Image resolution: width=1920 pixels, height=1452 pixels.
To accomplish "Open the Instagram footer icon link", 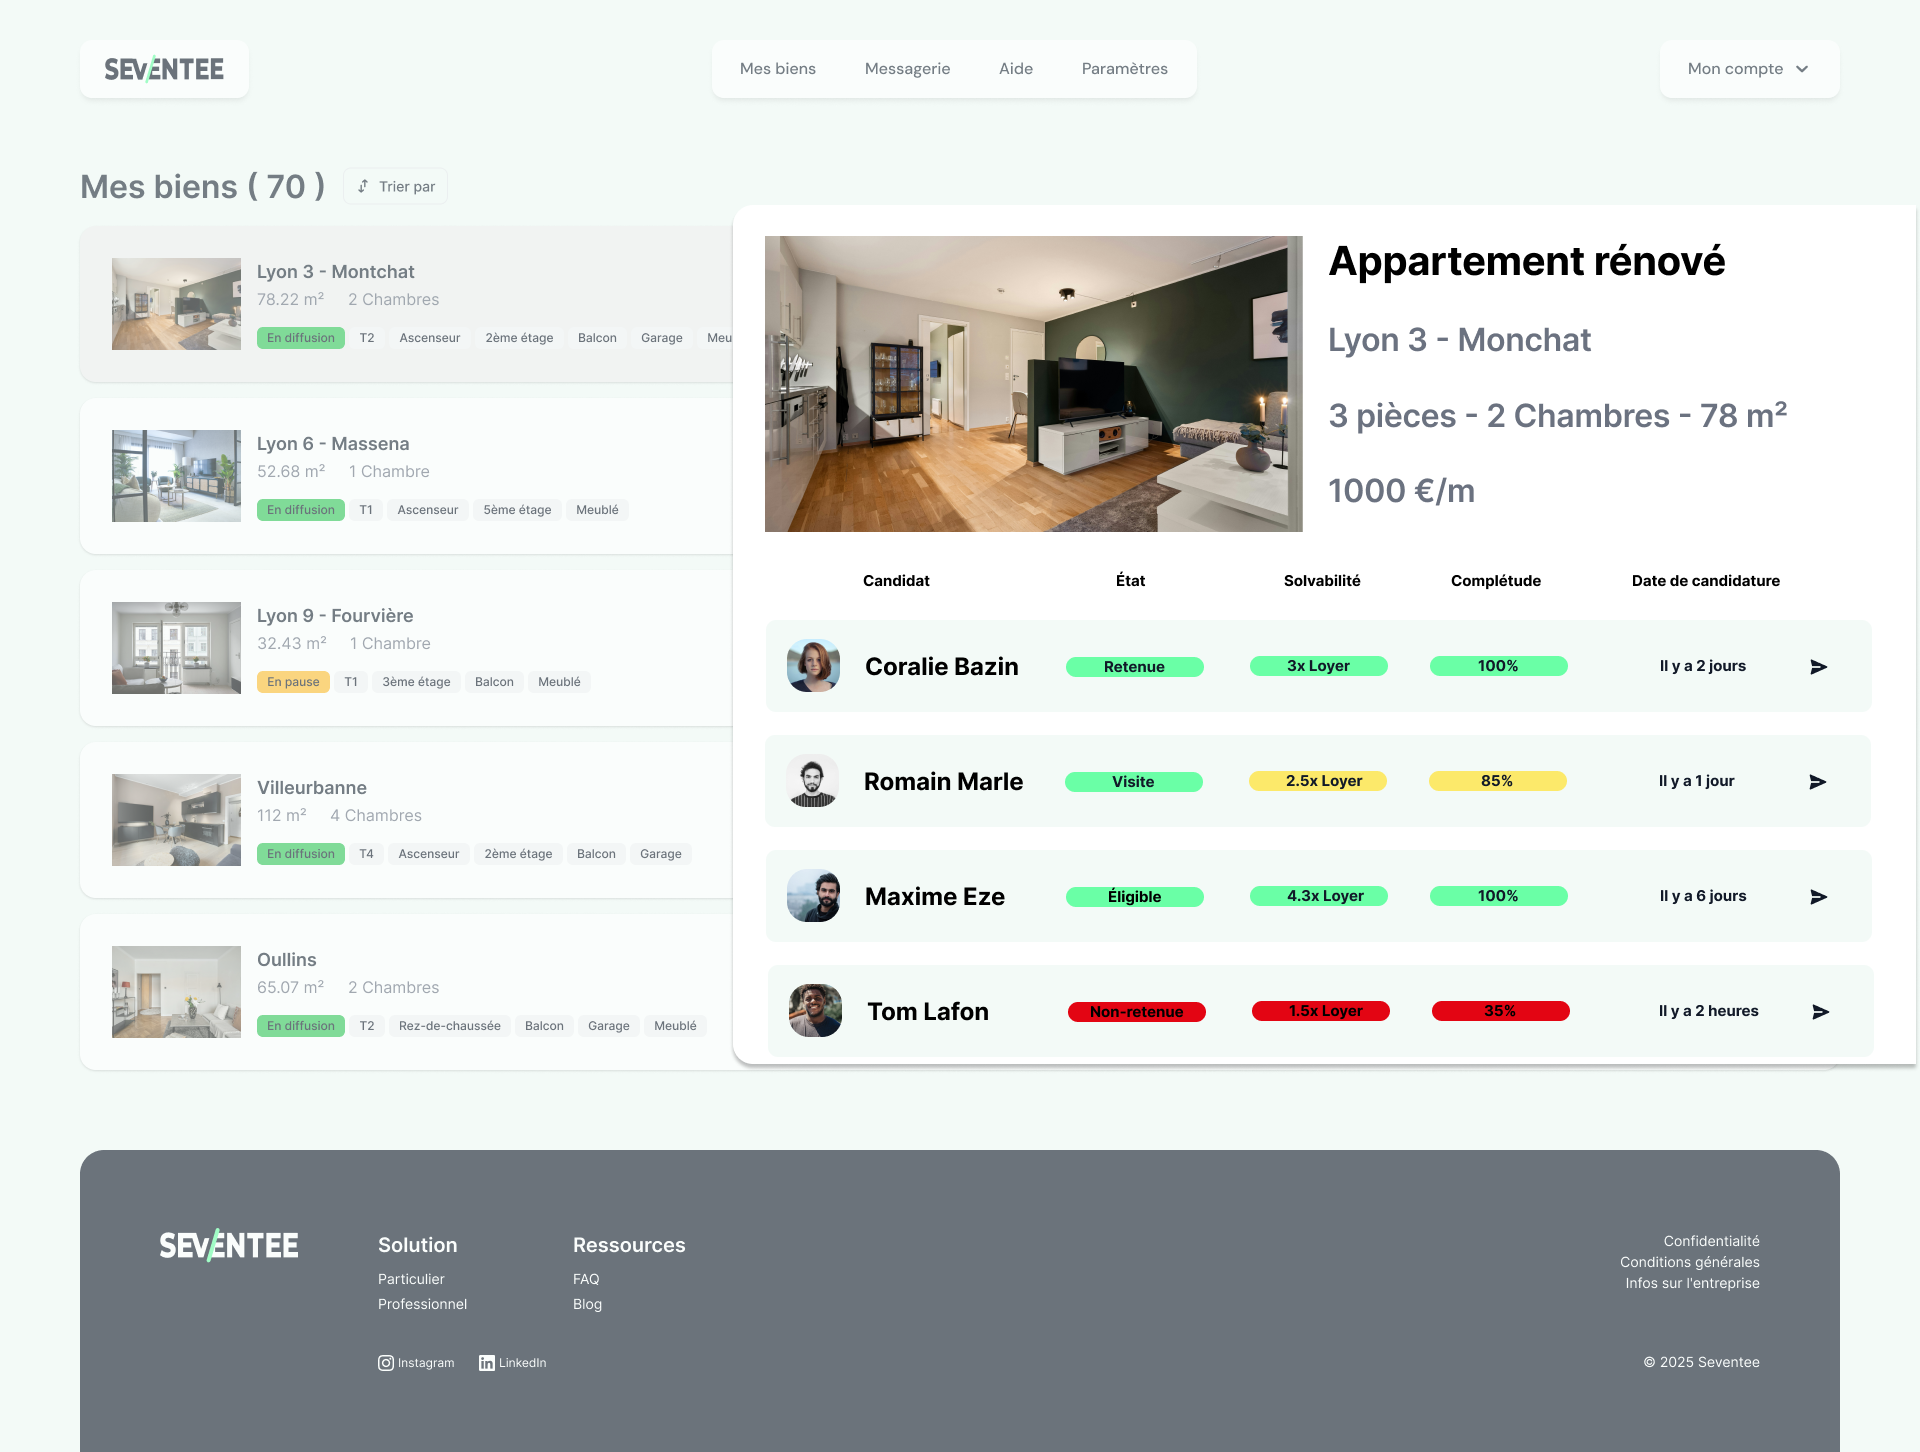I will (x=386, y=1363).
